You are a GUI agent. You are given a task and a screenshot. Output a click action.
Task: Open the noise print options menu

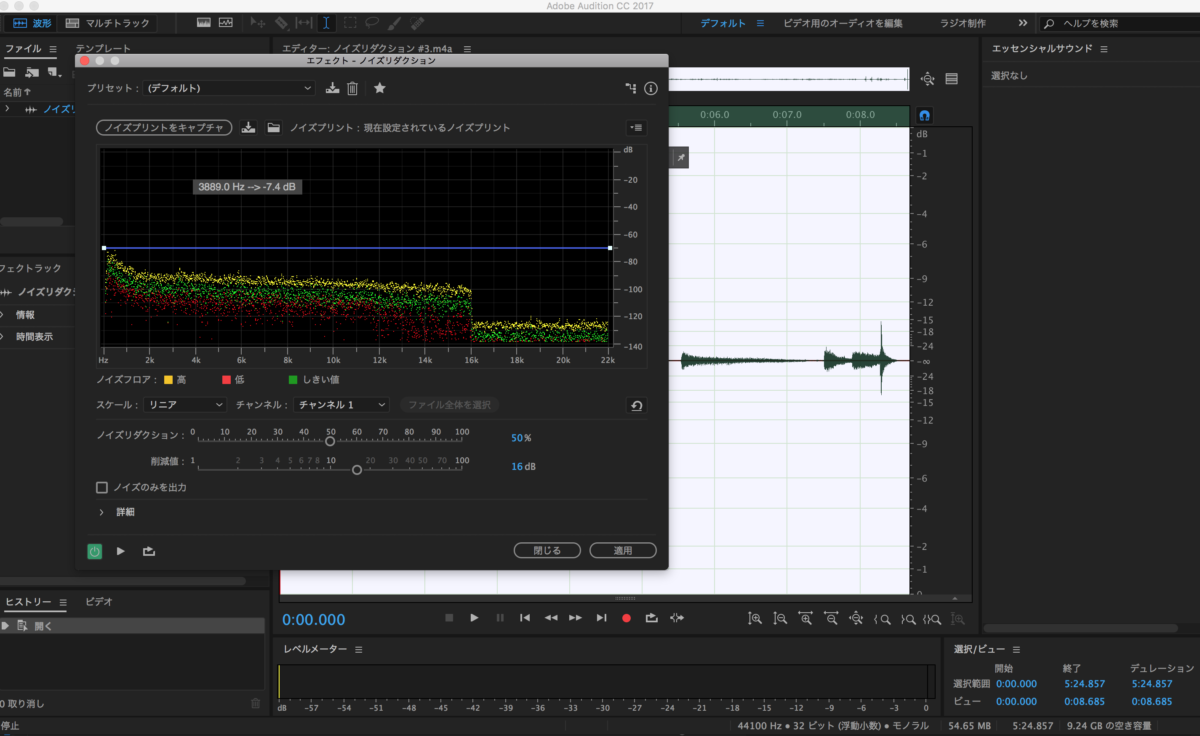click(x=636, y=127)
